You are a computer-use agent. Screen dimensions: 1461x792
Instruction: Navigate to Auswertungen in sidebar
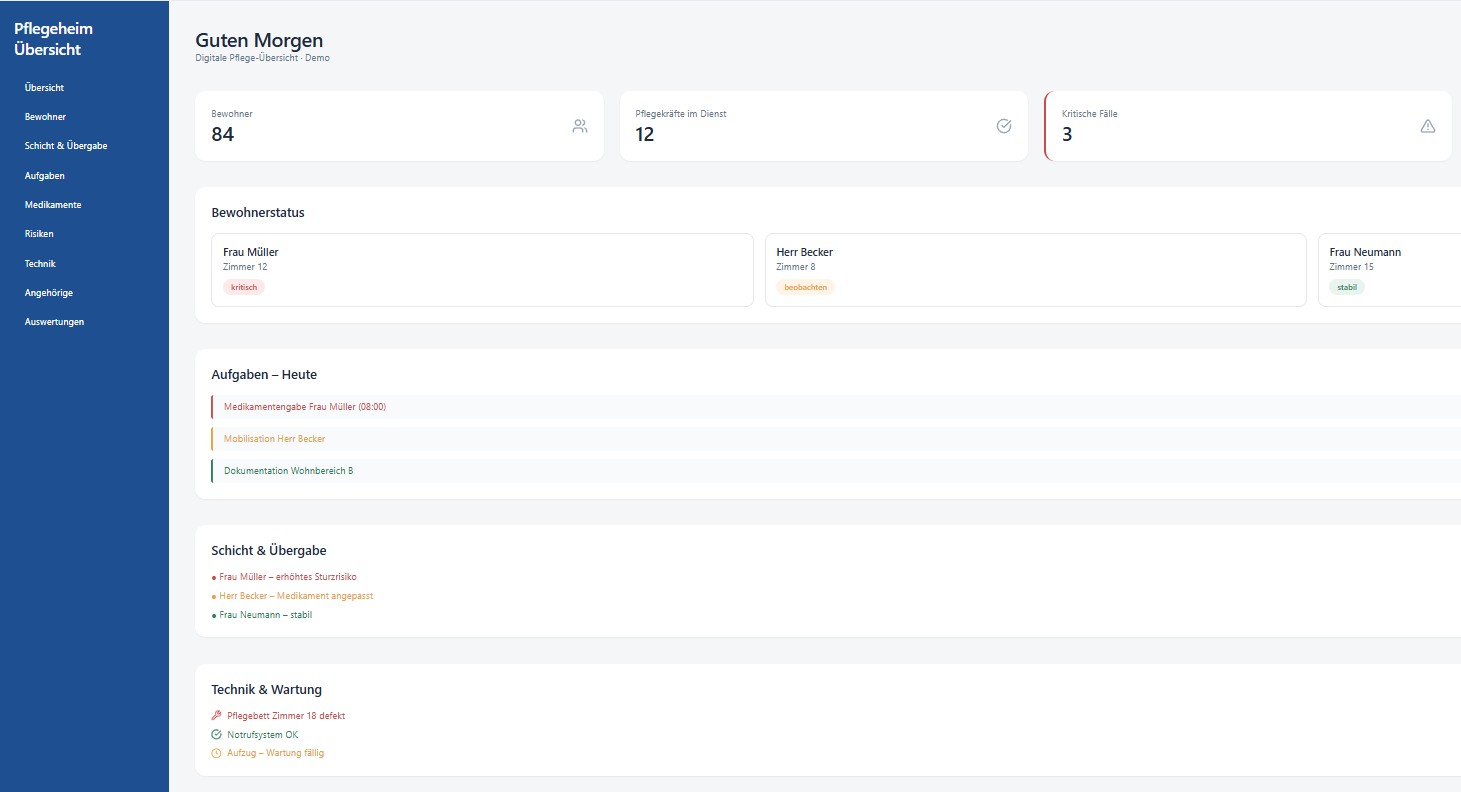point(54,322)
